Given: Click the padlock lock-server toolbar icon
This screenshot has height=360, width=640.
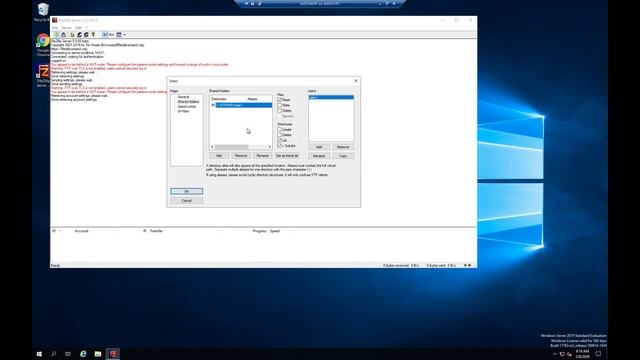Looking at the screenshot, I should pyautogui.click(x=63, y=35).
